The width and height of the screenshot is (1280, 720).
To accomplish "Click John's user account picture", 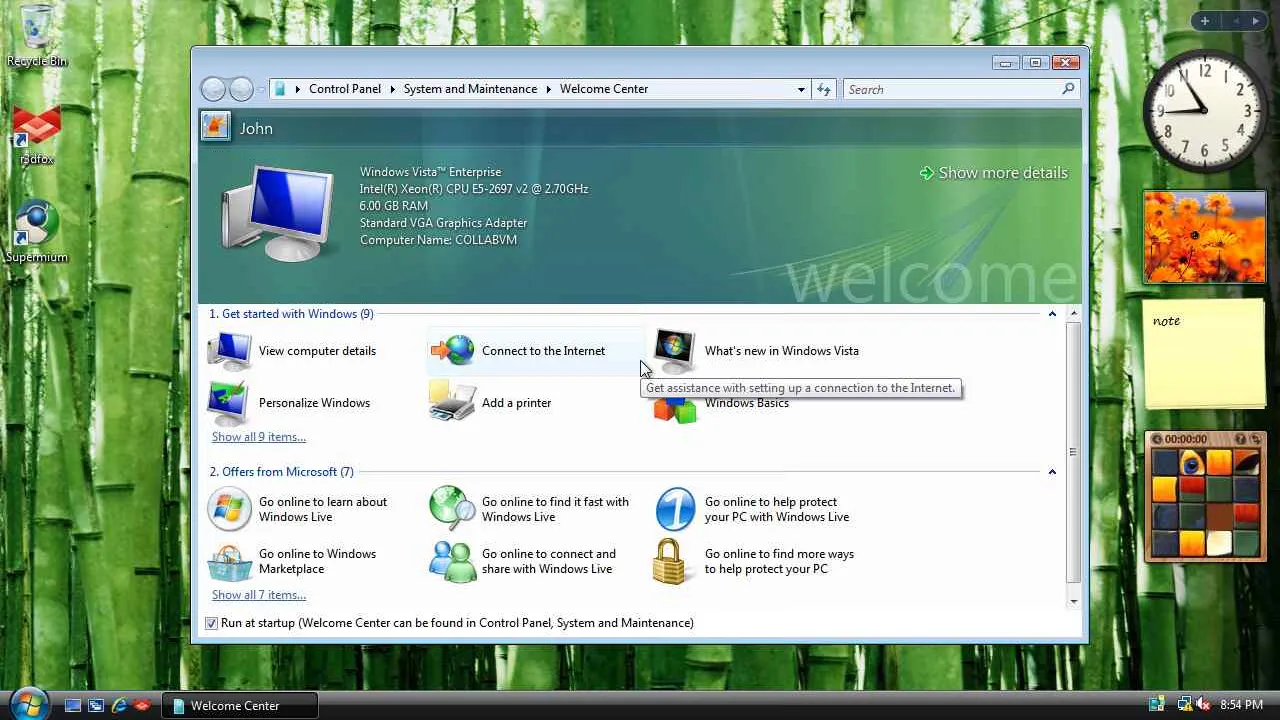I will [x=215, y=126].
